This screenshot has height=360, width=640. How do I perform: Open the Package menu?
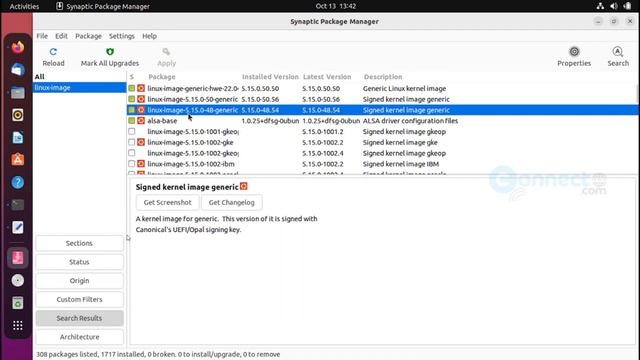(x=88, y=36)
